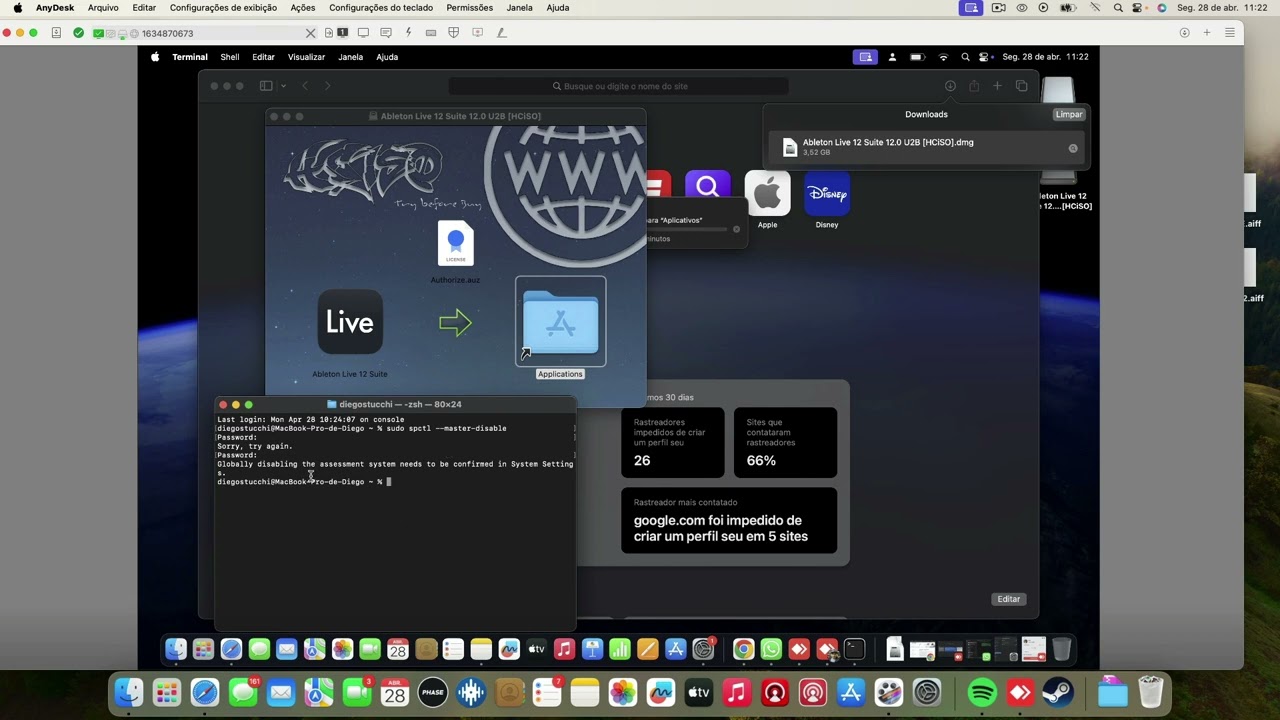Screen dimensions: 1280x720
Task: Click the AnyDesk keyboard settings icon
Action: (x=431, y=33)
